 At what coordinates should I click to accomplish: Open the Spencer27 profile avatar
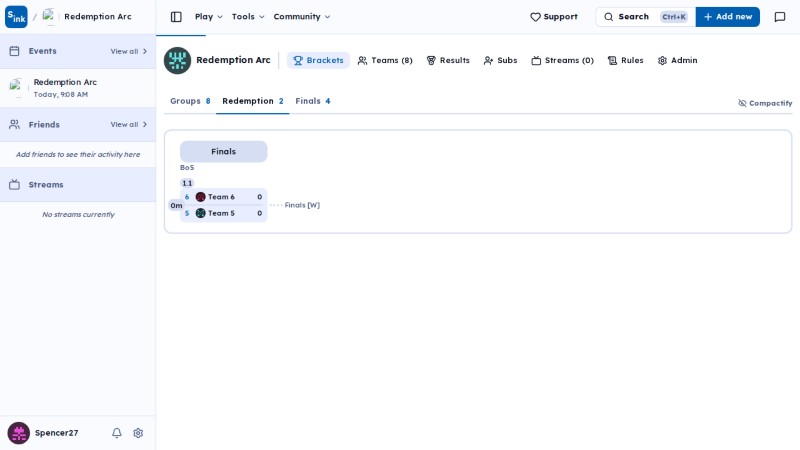19,433
